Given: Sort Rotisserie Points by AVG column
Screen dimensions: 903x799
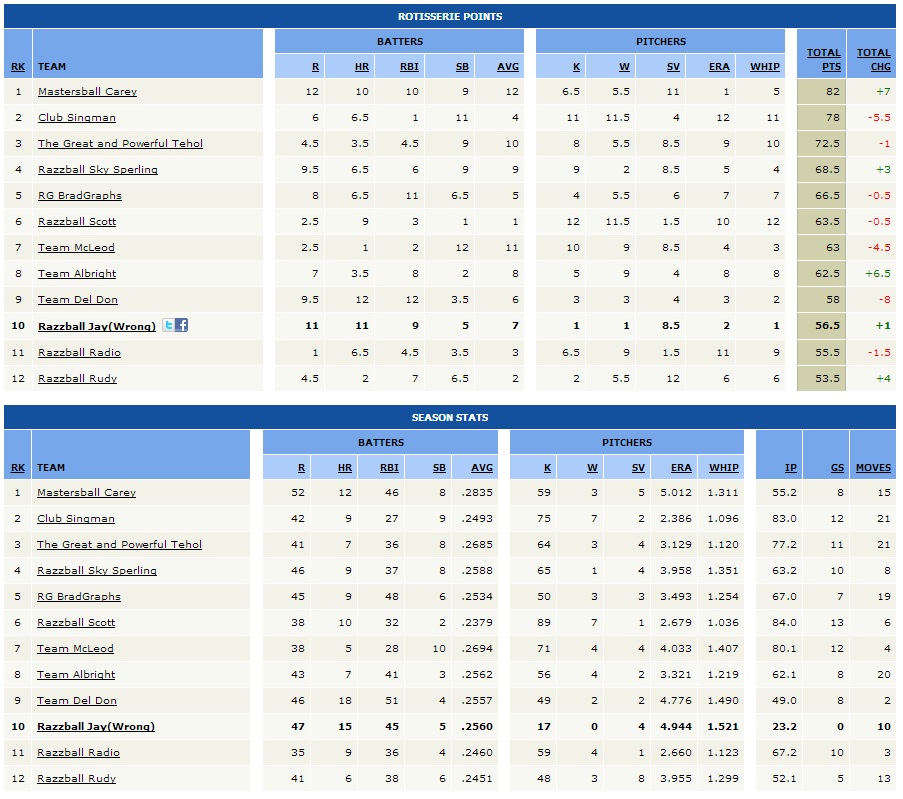Looking at the screenshot, I should point(508,67).
